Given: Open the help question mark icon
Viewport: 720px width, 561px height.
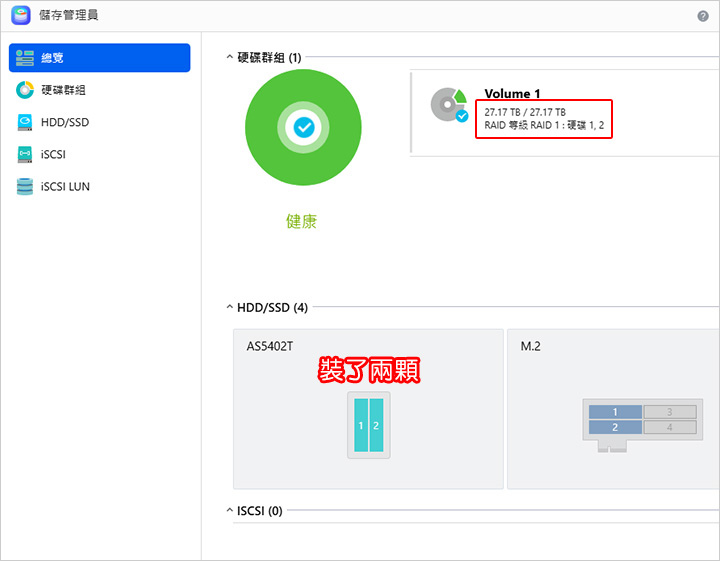Looking at the screenshot, I should coord(703,16).
